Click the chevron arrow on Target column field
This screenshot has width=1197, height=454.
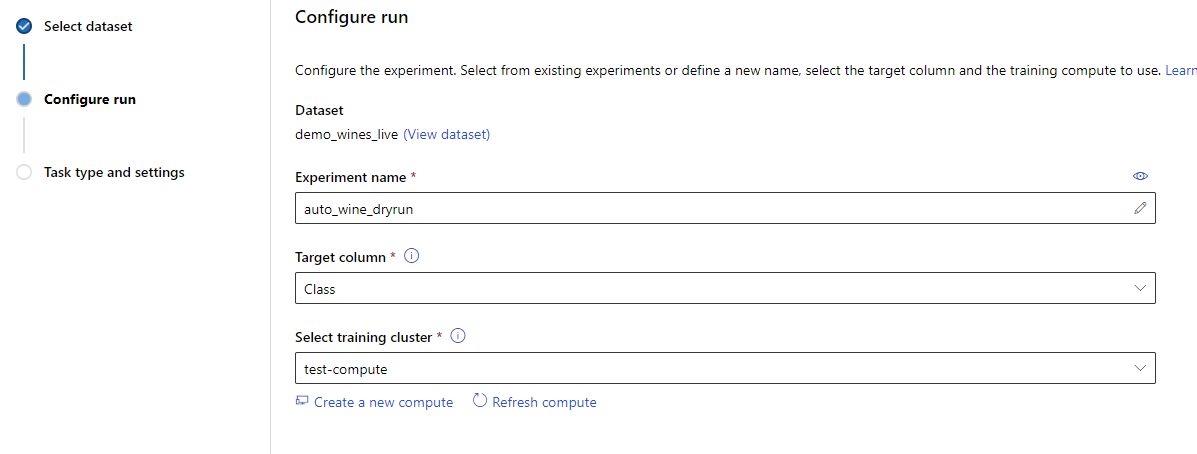(1140, 288)
